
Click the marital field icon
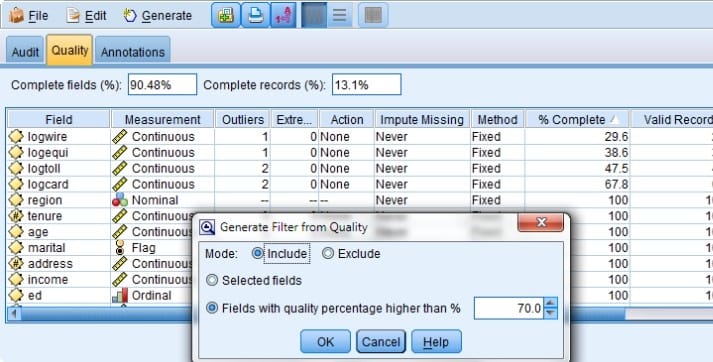pos(16,248)
